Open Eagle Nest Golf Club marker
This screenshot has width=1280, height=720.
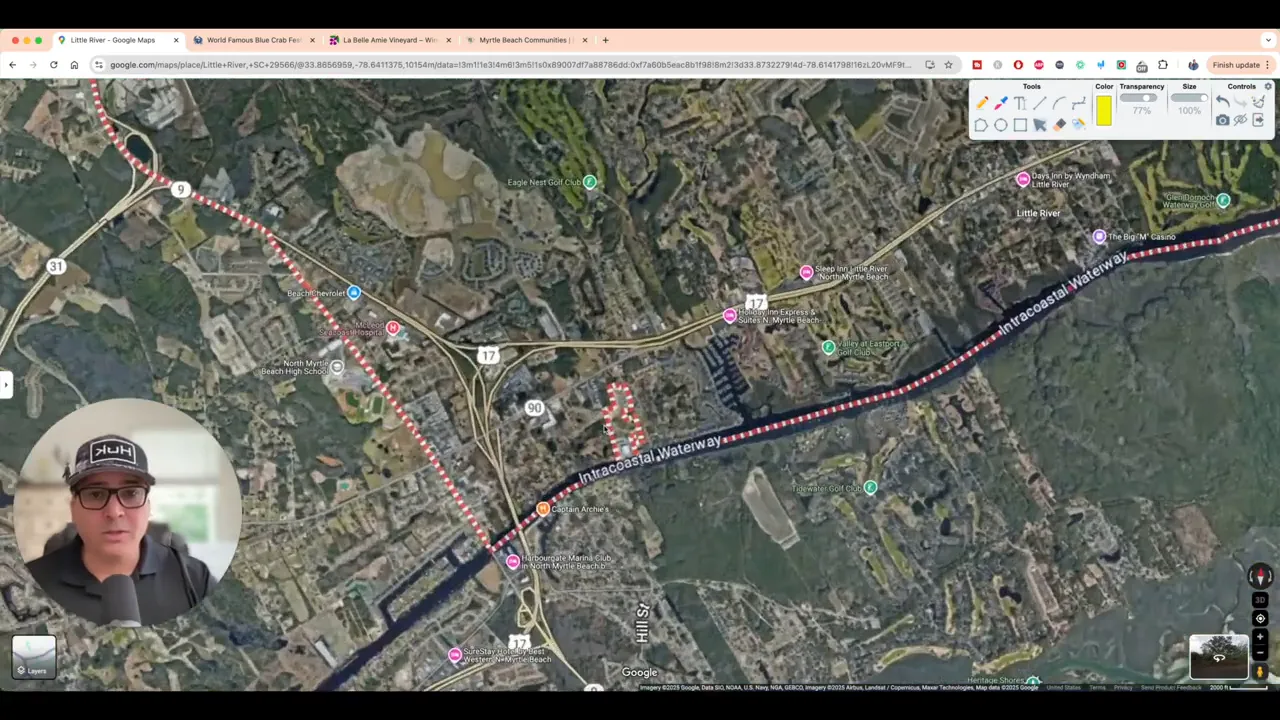pyautogui.click(x=590, y=182)
